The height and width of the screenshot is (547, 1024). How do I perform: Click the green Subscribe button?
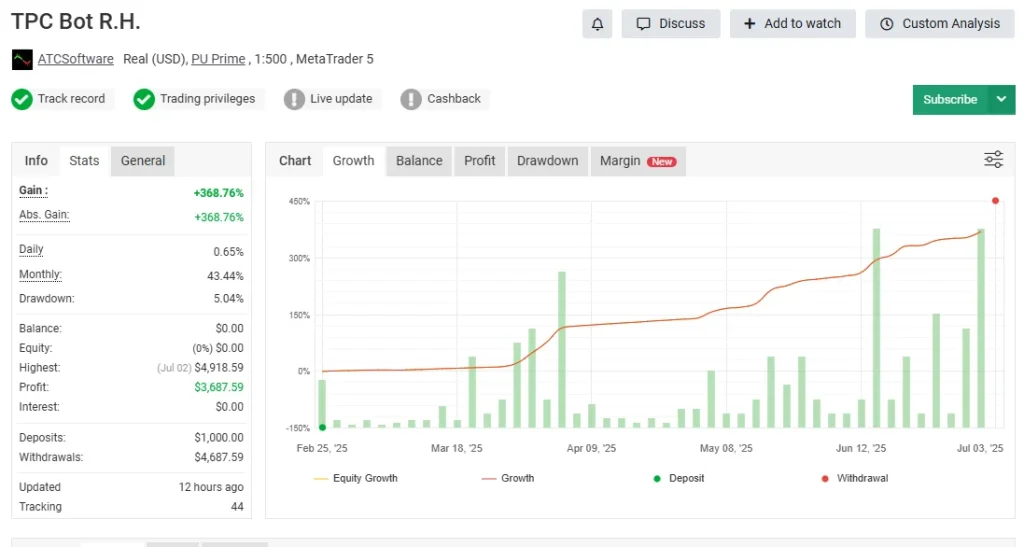click(950, 99)
